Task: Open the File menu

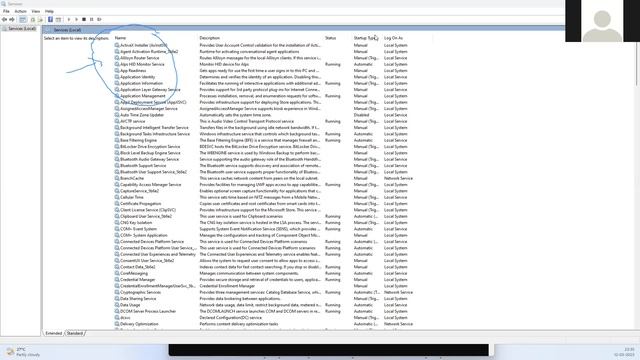Action: [x=6, y=11]
